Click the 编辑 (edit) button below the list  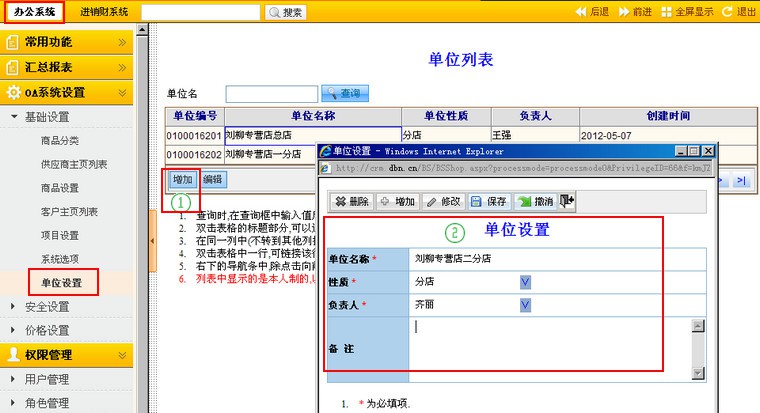(213, 180)
